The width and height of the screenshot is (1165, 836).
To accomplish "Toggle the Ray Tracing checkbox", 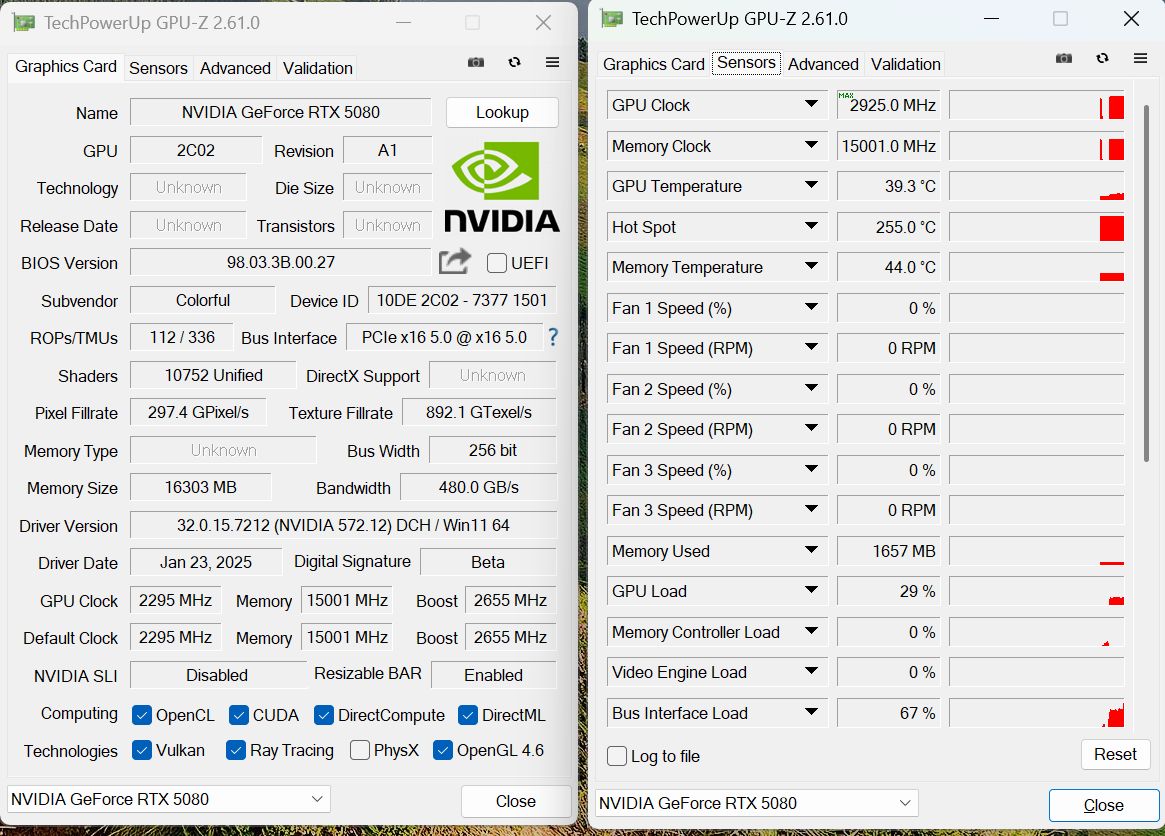I will [x=236, y=751].
